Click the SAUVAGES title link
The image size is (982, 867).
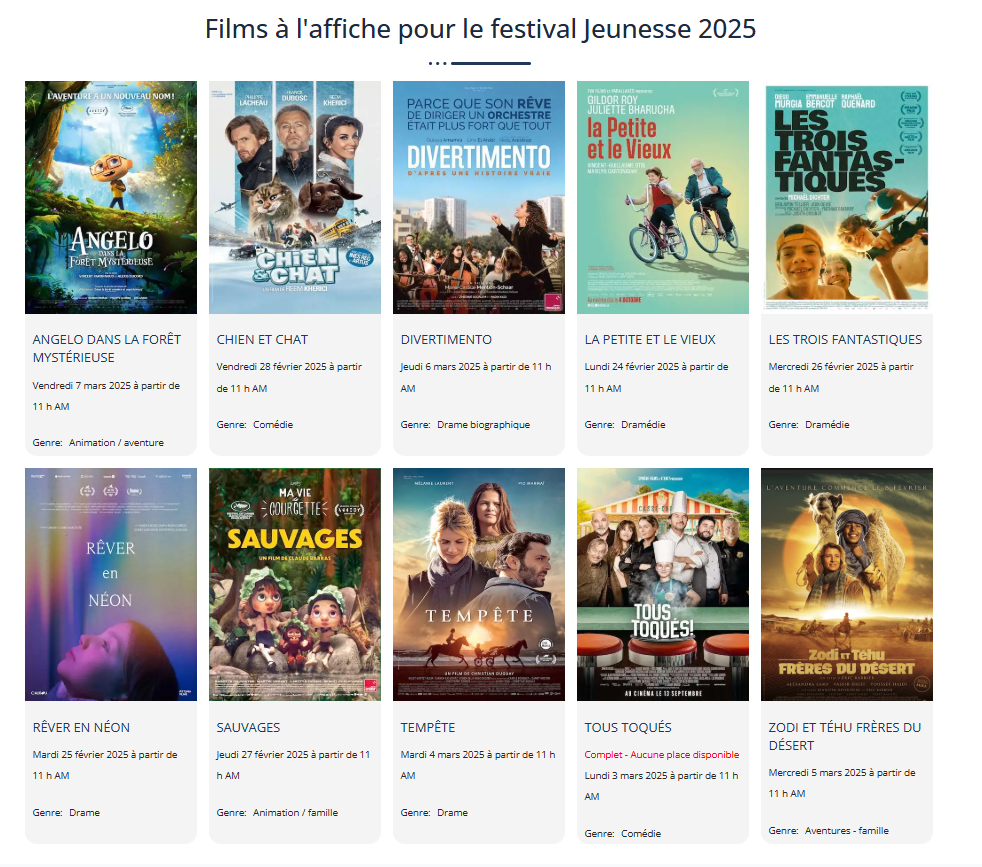pos(249,727)
